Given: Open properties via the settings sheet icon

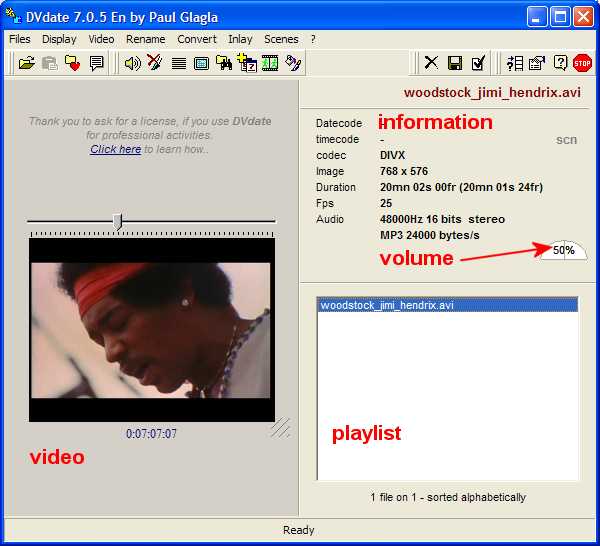Looking at the screenshot, I should tap(537, 63).
